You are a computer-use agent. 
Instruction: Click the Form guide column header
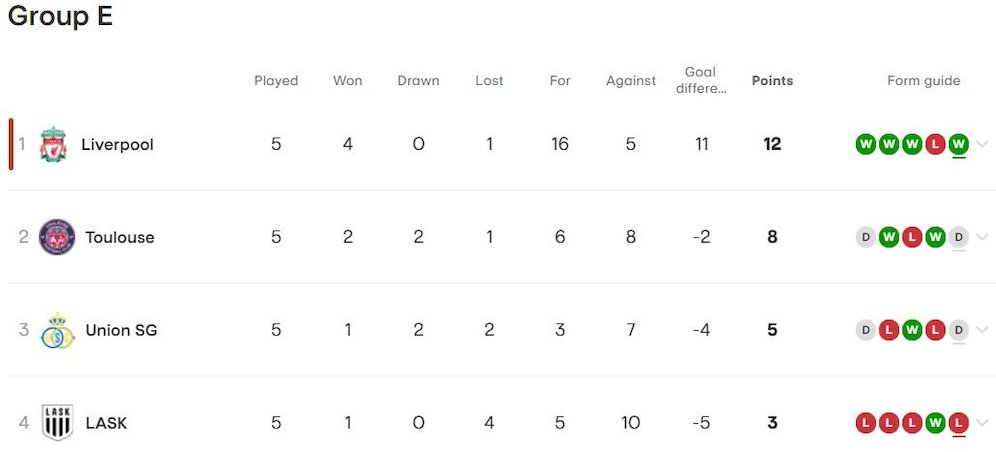923,81
